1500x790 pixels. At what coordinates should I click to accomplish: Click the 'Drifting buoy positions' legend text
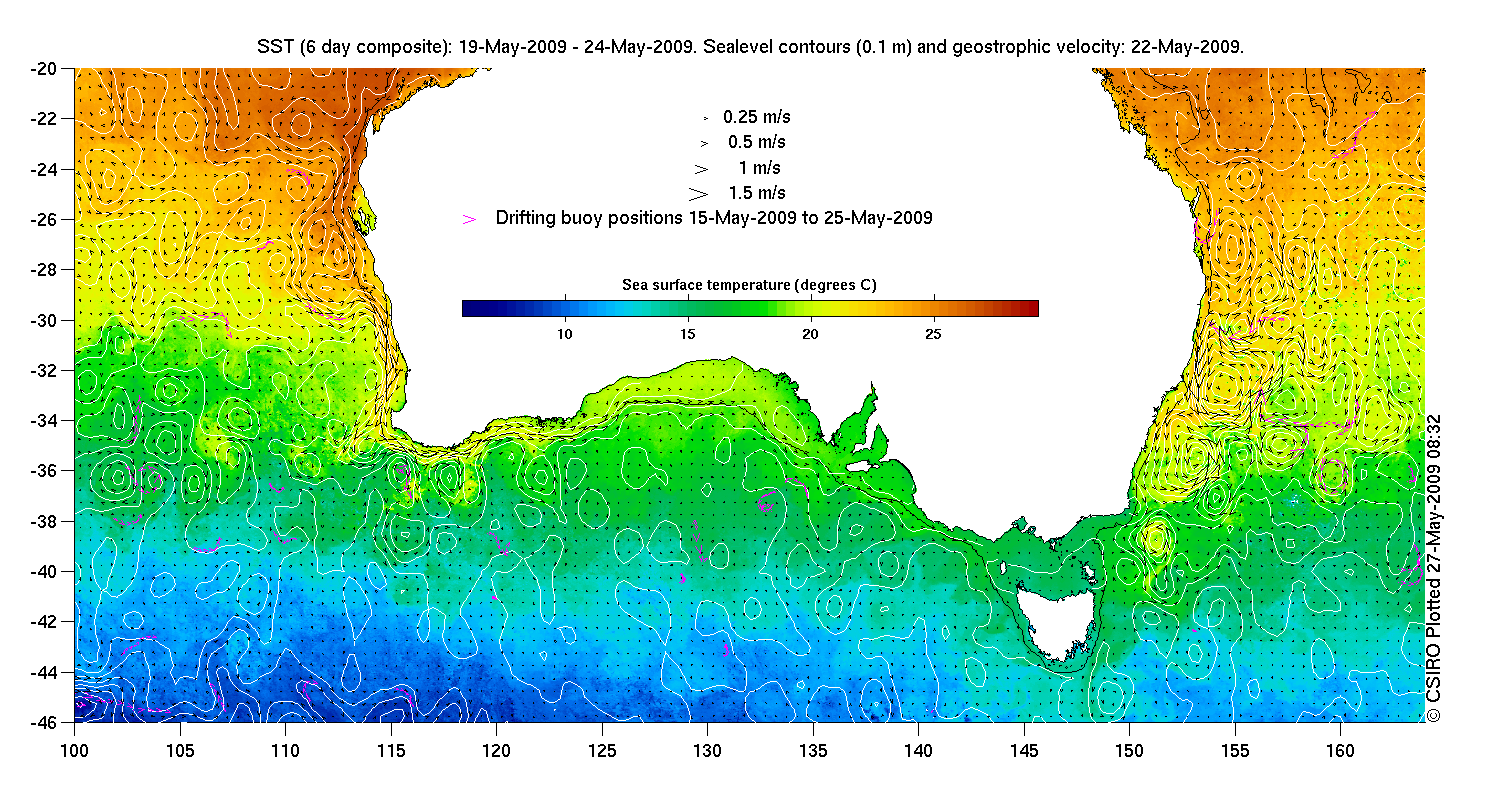[x=714, y=218]
